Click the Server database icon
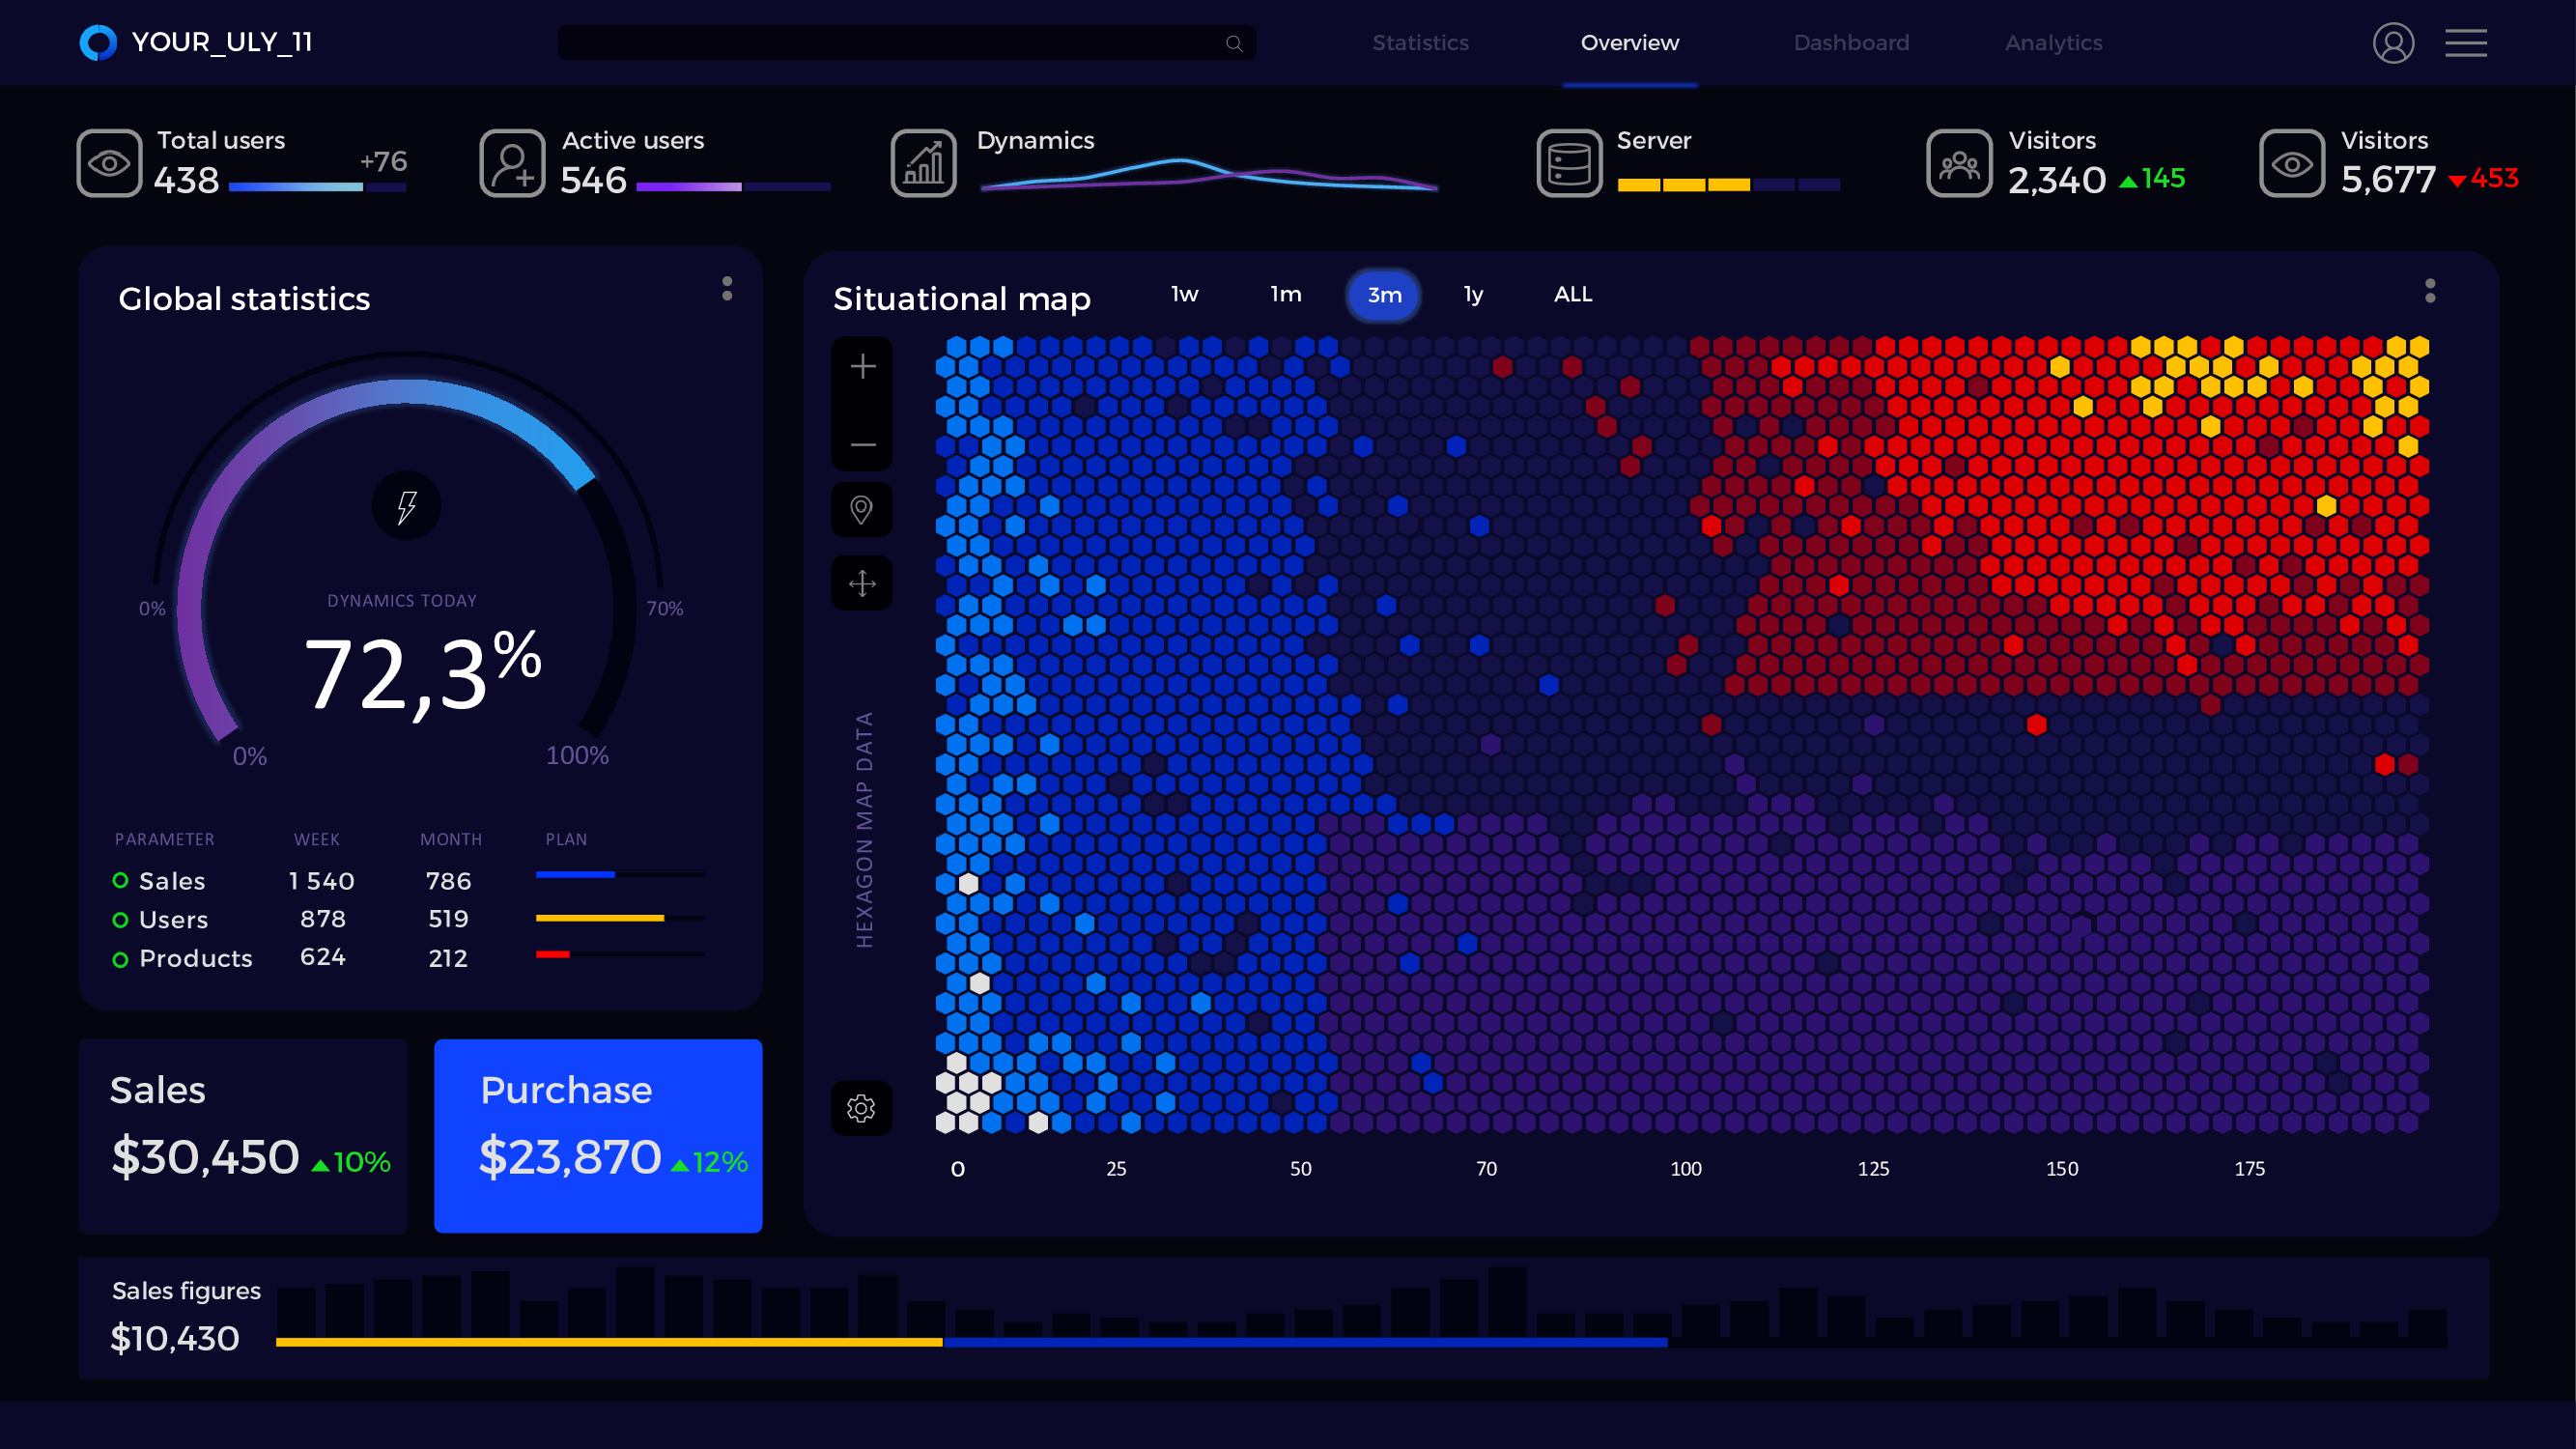 1569,163
